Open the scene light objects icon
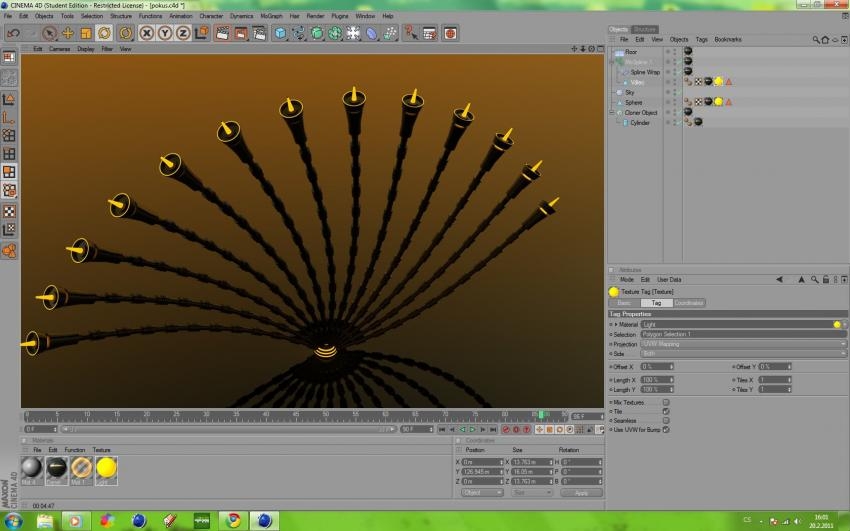The image size is (850, 531). 353,34
